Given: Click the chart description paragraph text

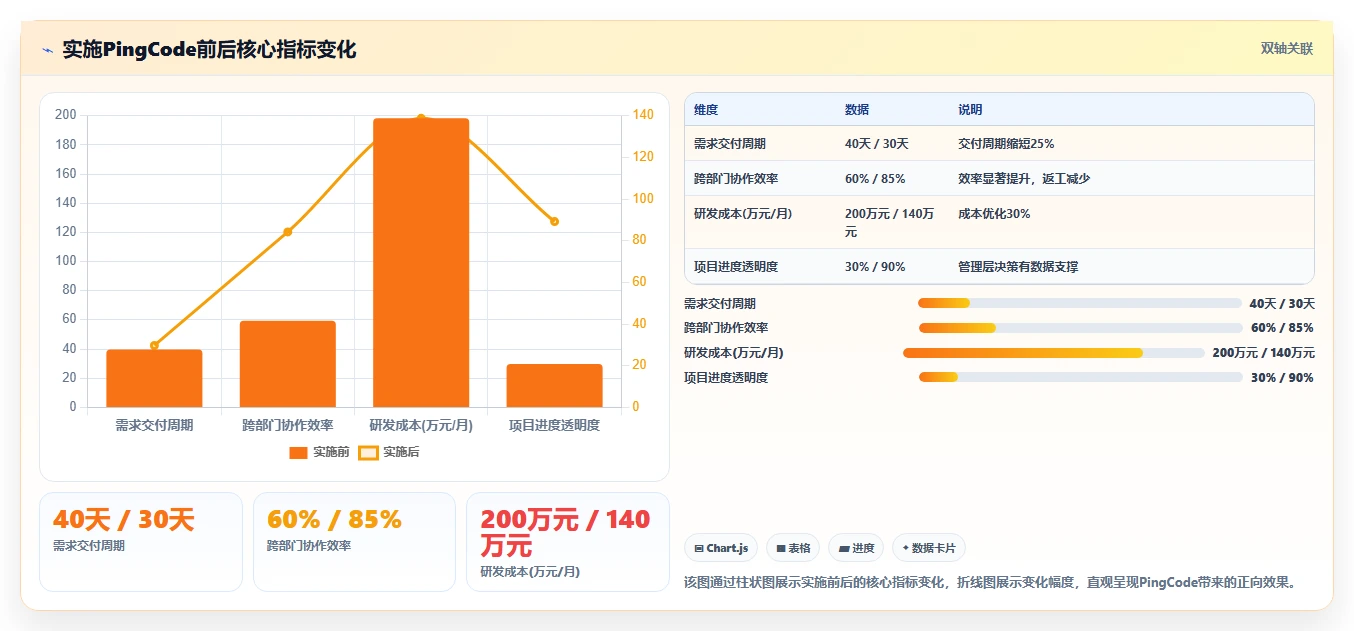Looking at the screenshot, I should 993,582.
